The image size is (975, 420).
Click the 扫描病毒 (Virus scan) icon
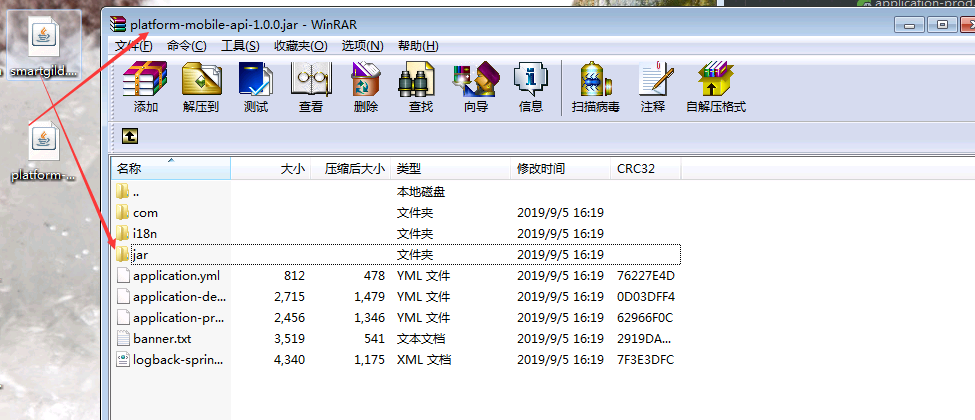coord(596,80)
